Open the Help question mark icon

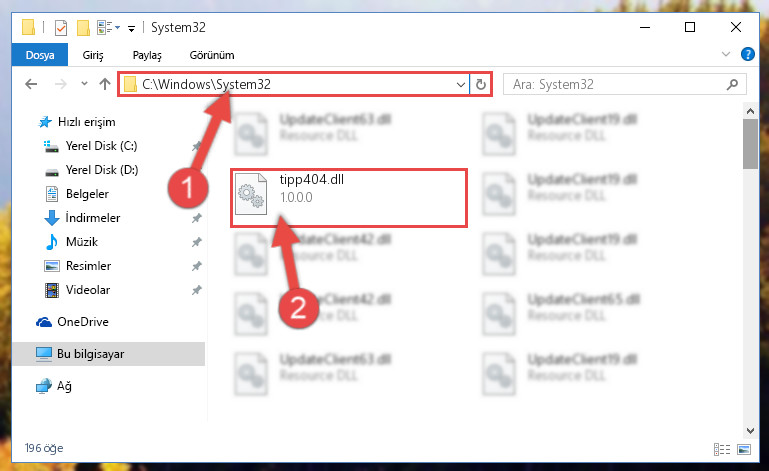coord(748,54)
